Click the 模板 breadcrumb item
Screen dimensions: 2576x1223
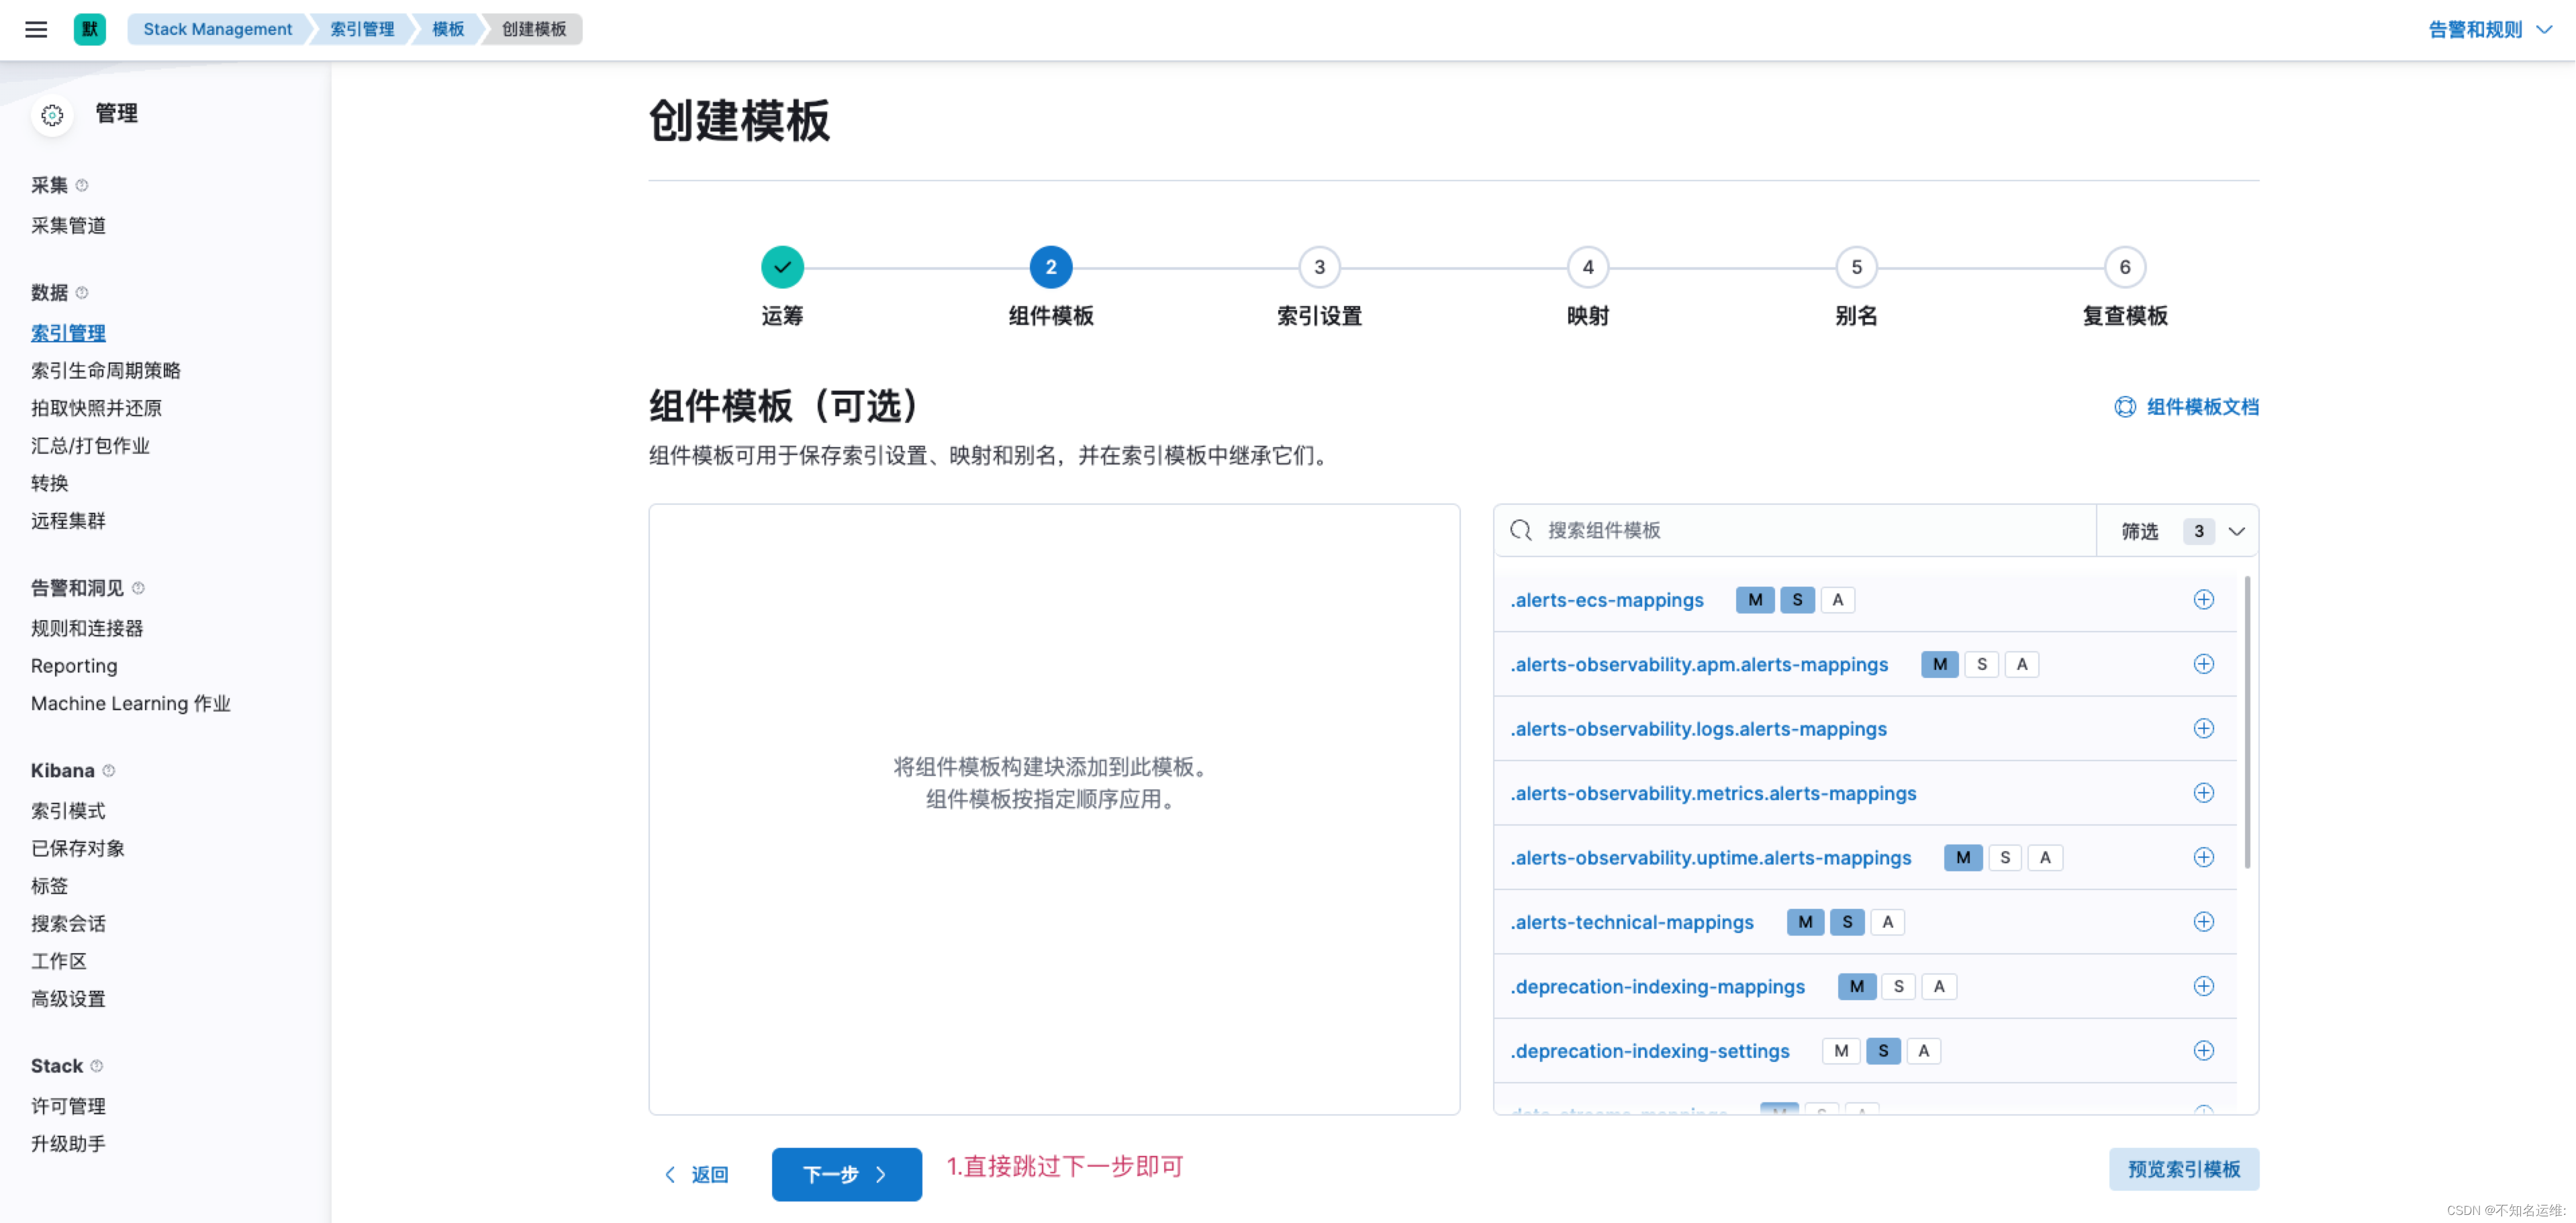(x=448, y=29)
